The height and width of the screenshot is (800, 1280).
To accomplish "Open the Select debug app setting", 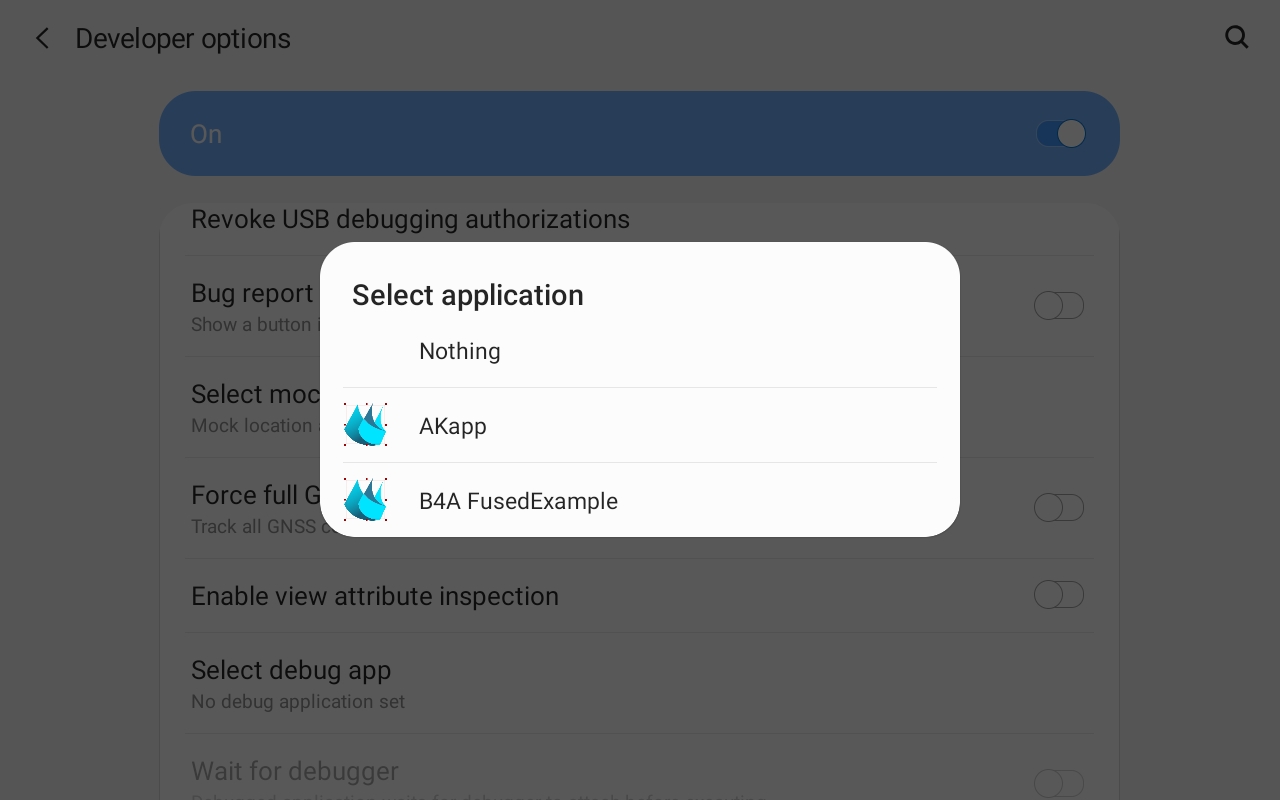I will click(x=291, y=670).
